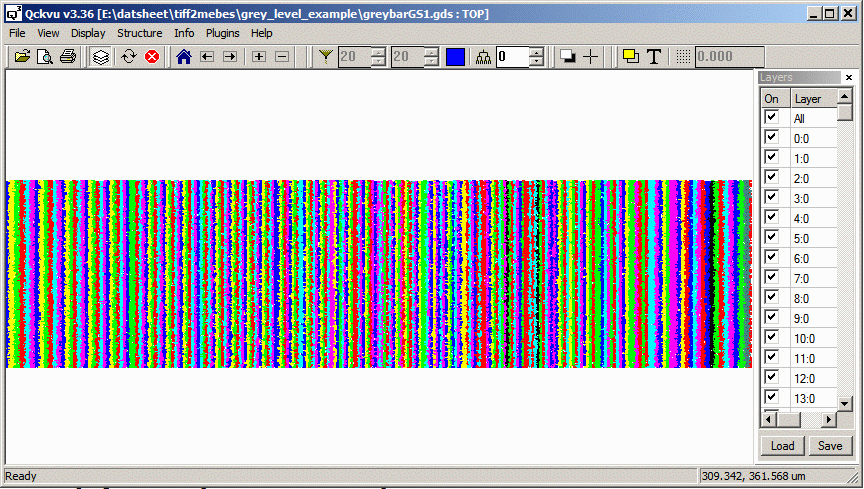The image size is (864, 489).
Task: Toggle layer 11:0 checkbox
Action: click(771, 357)
